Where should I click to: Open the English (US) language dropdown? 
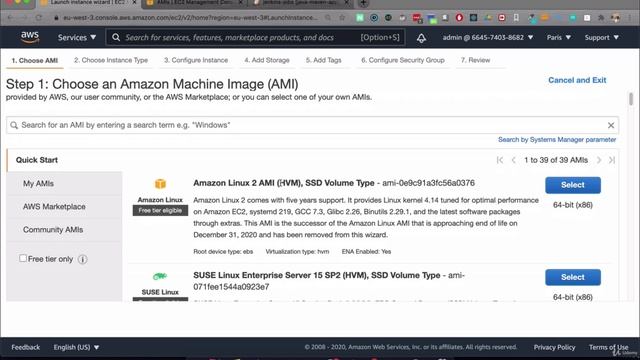click(76, 347)
